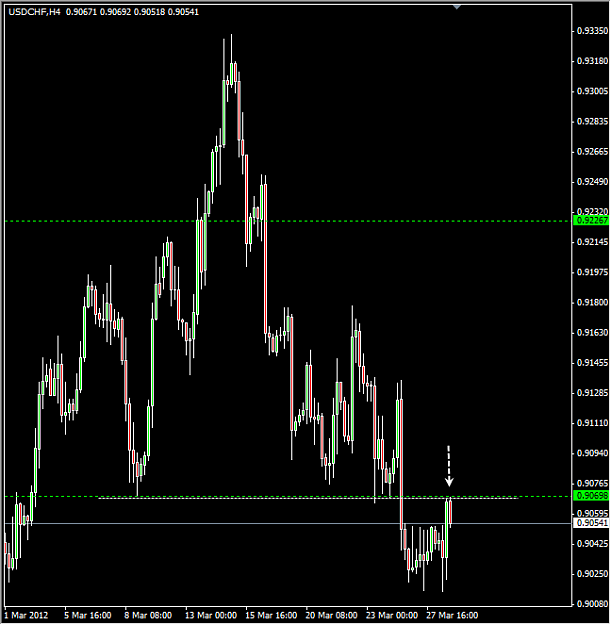
Task: Select the grey current bid price line
Action: (x=288, y=523)
